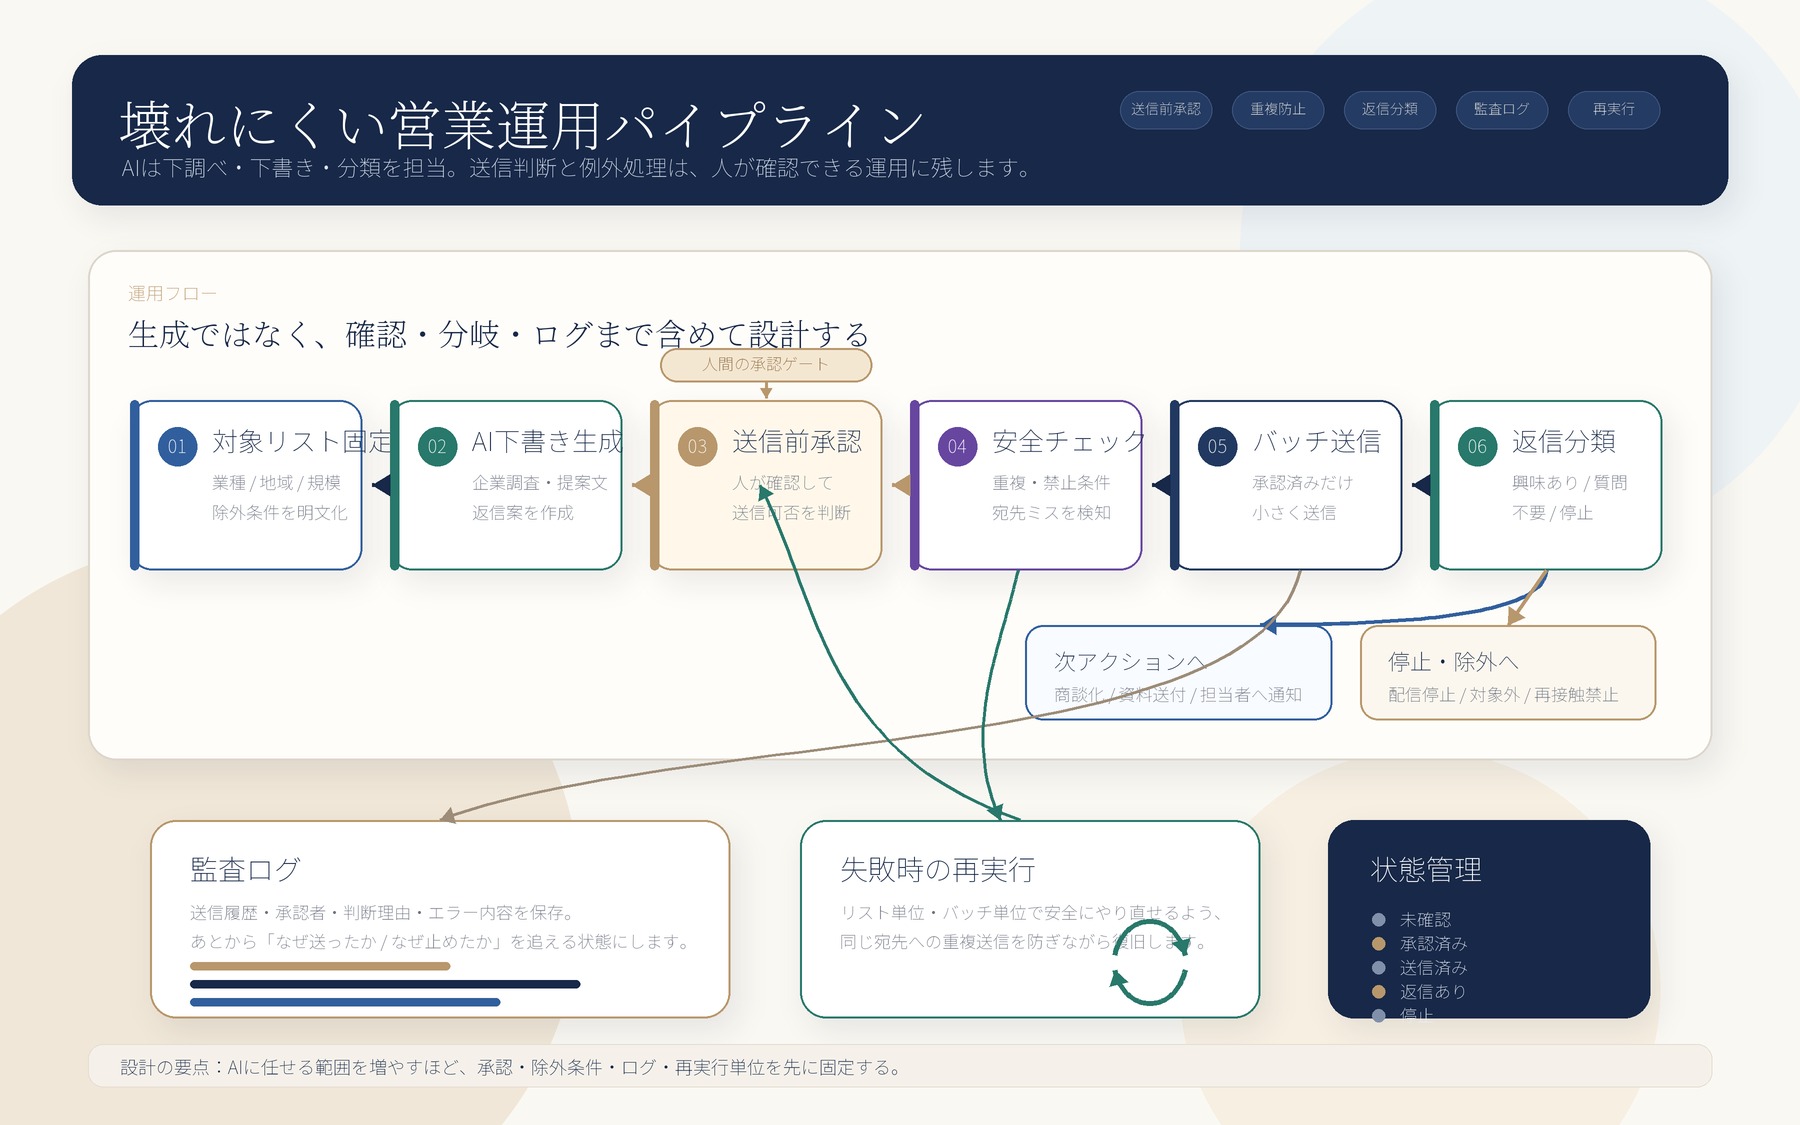
Task: Select the 送信前承認 pill in header
Action: coord(1165,110)
